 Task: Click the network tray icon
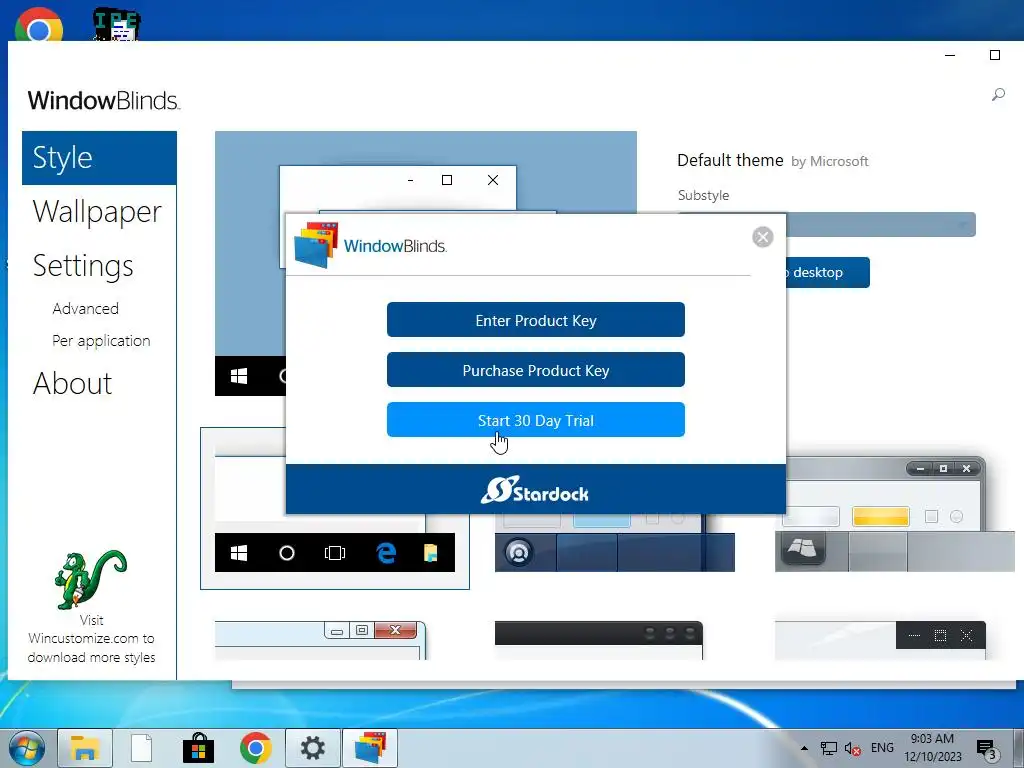click(829, 748)
